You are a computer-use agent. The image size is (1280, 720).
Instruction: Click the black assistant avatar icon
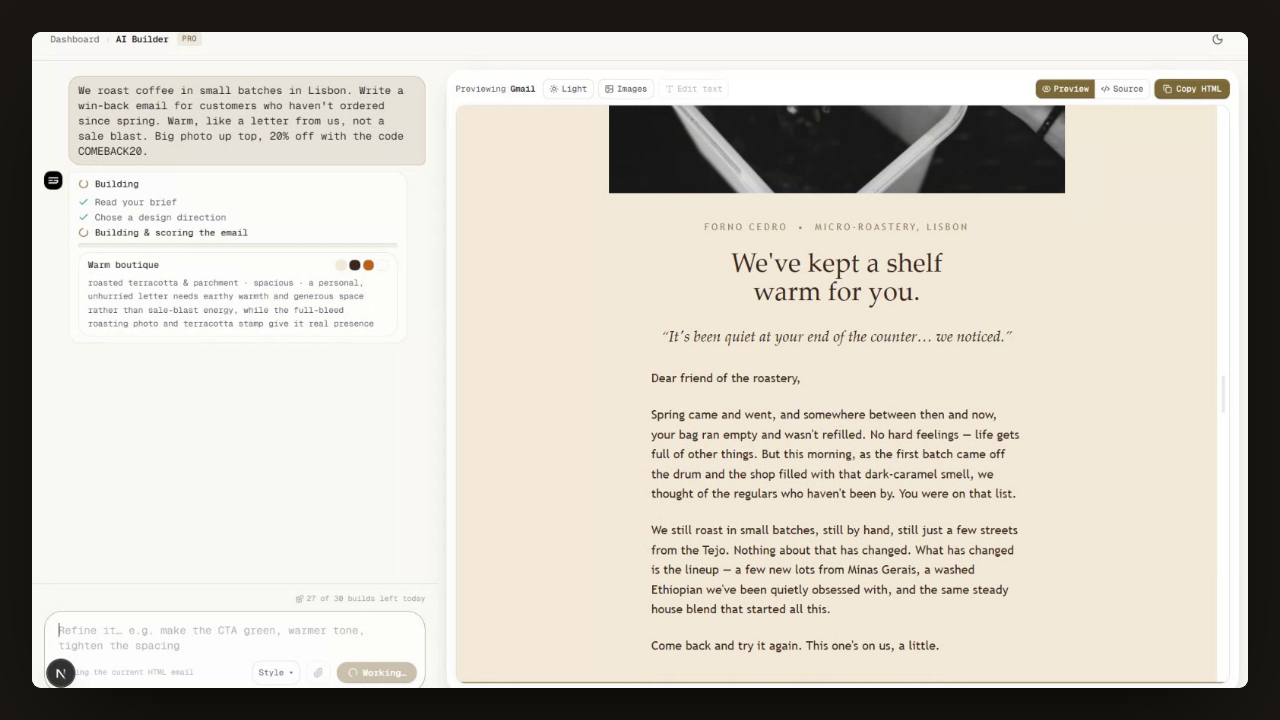[x=53, y=180]
